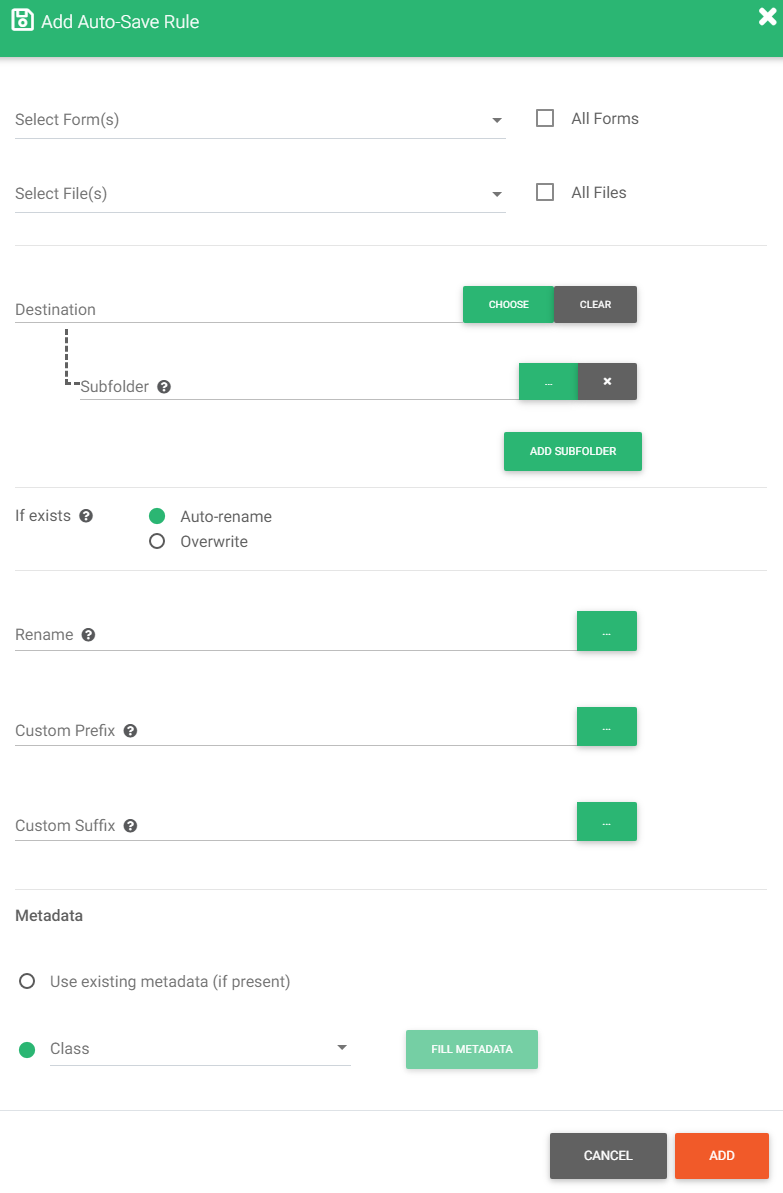Expand the Select File(s) dropdown

click(x=496, y=193)
